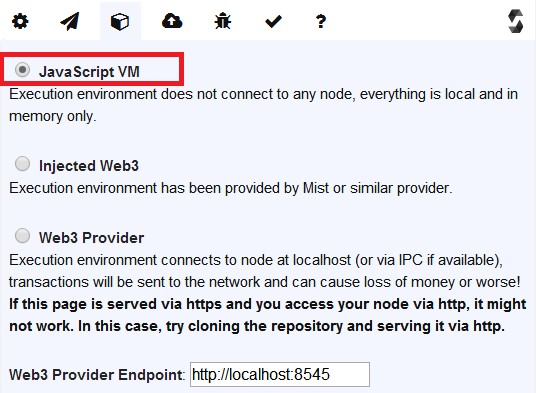Click the 'Web3 Provider' heading label
The image size is (536, 393).
(x=92, y=238)
